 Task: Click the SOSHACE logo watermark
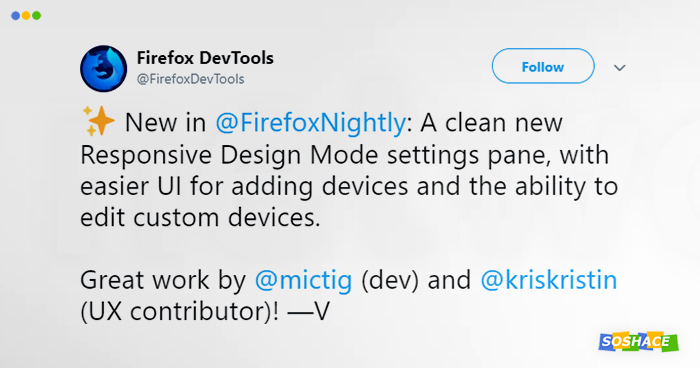(638, 342)
